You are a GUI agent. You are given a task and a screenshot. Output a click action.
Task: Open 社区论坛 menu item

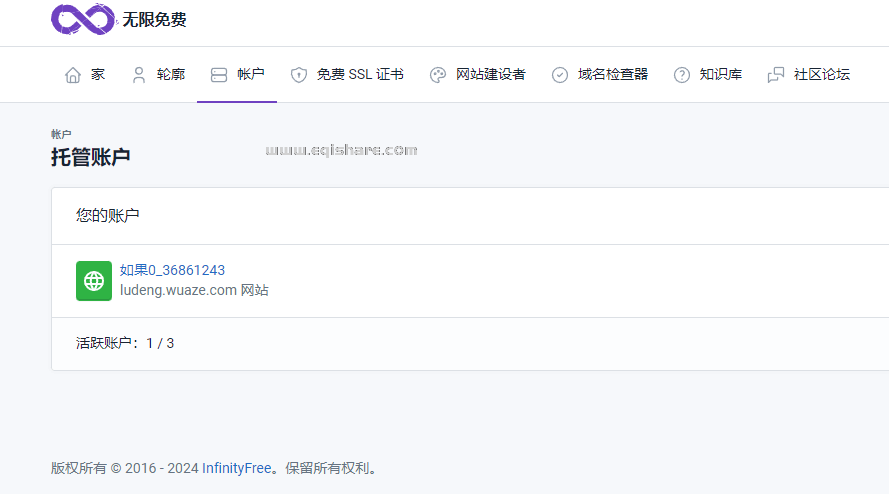tap(808, 75)
